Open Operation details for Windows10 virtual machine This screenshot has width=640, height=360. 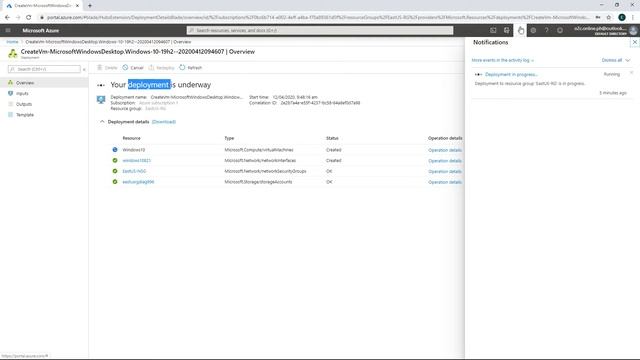coord(445,150)
